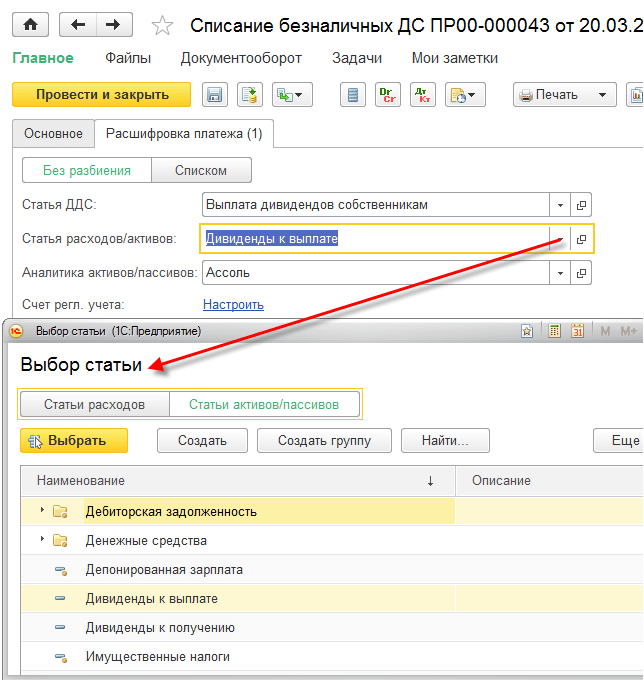Open calendar icon in dialog title bar

click(577, 331)
